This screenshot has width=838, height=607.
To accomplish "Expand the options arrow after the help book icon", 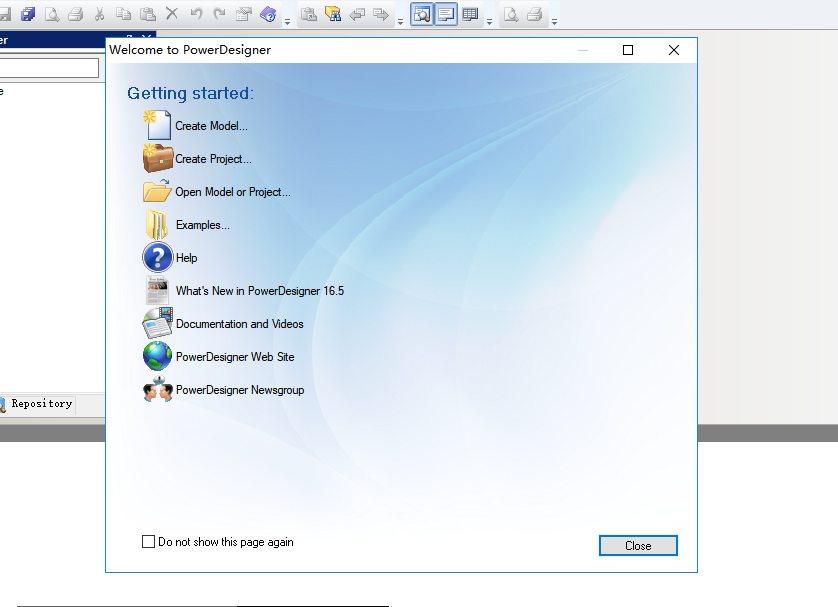I will tap(288, 22).
